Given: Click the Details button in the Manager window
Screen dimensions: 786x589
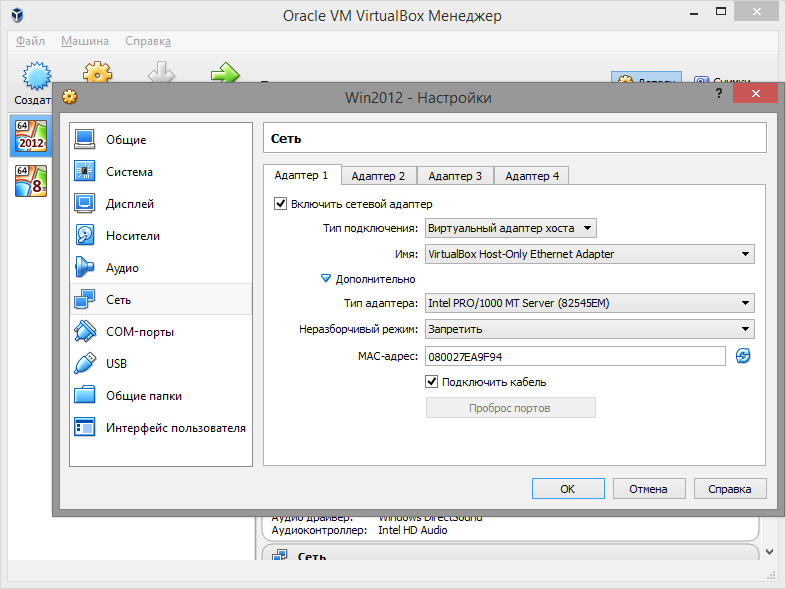Looking at the screenshot, I should [646, 77].
